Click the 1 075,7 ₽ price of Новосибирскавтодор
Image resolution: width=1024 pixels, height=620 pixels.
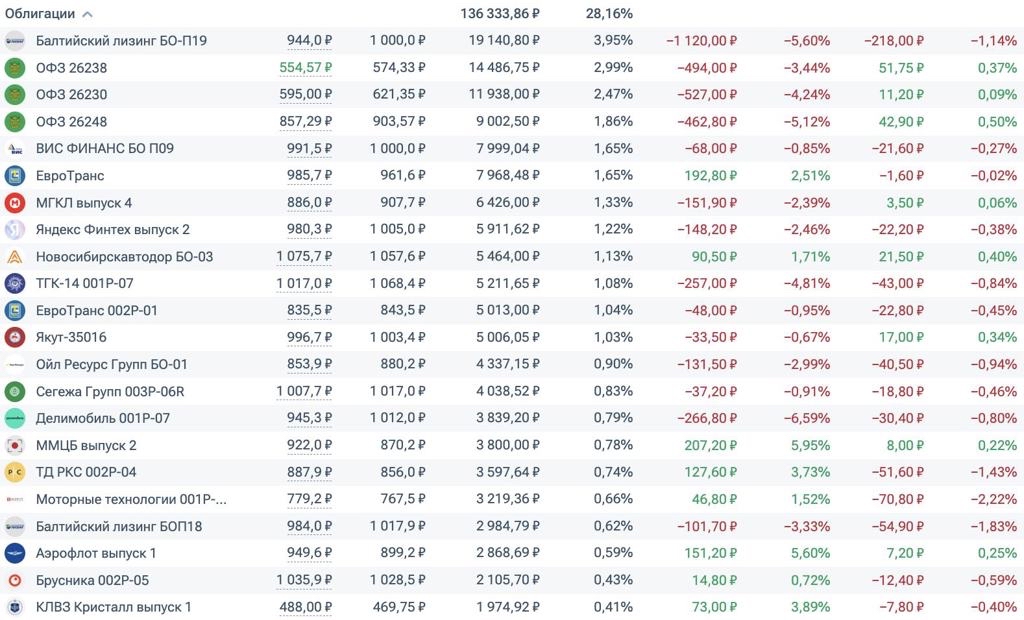click(304, 256)
